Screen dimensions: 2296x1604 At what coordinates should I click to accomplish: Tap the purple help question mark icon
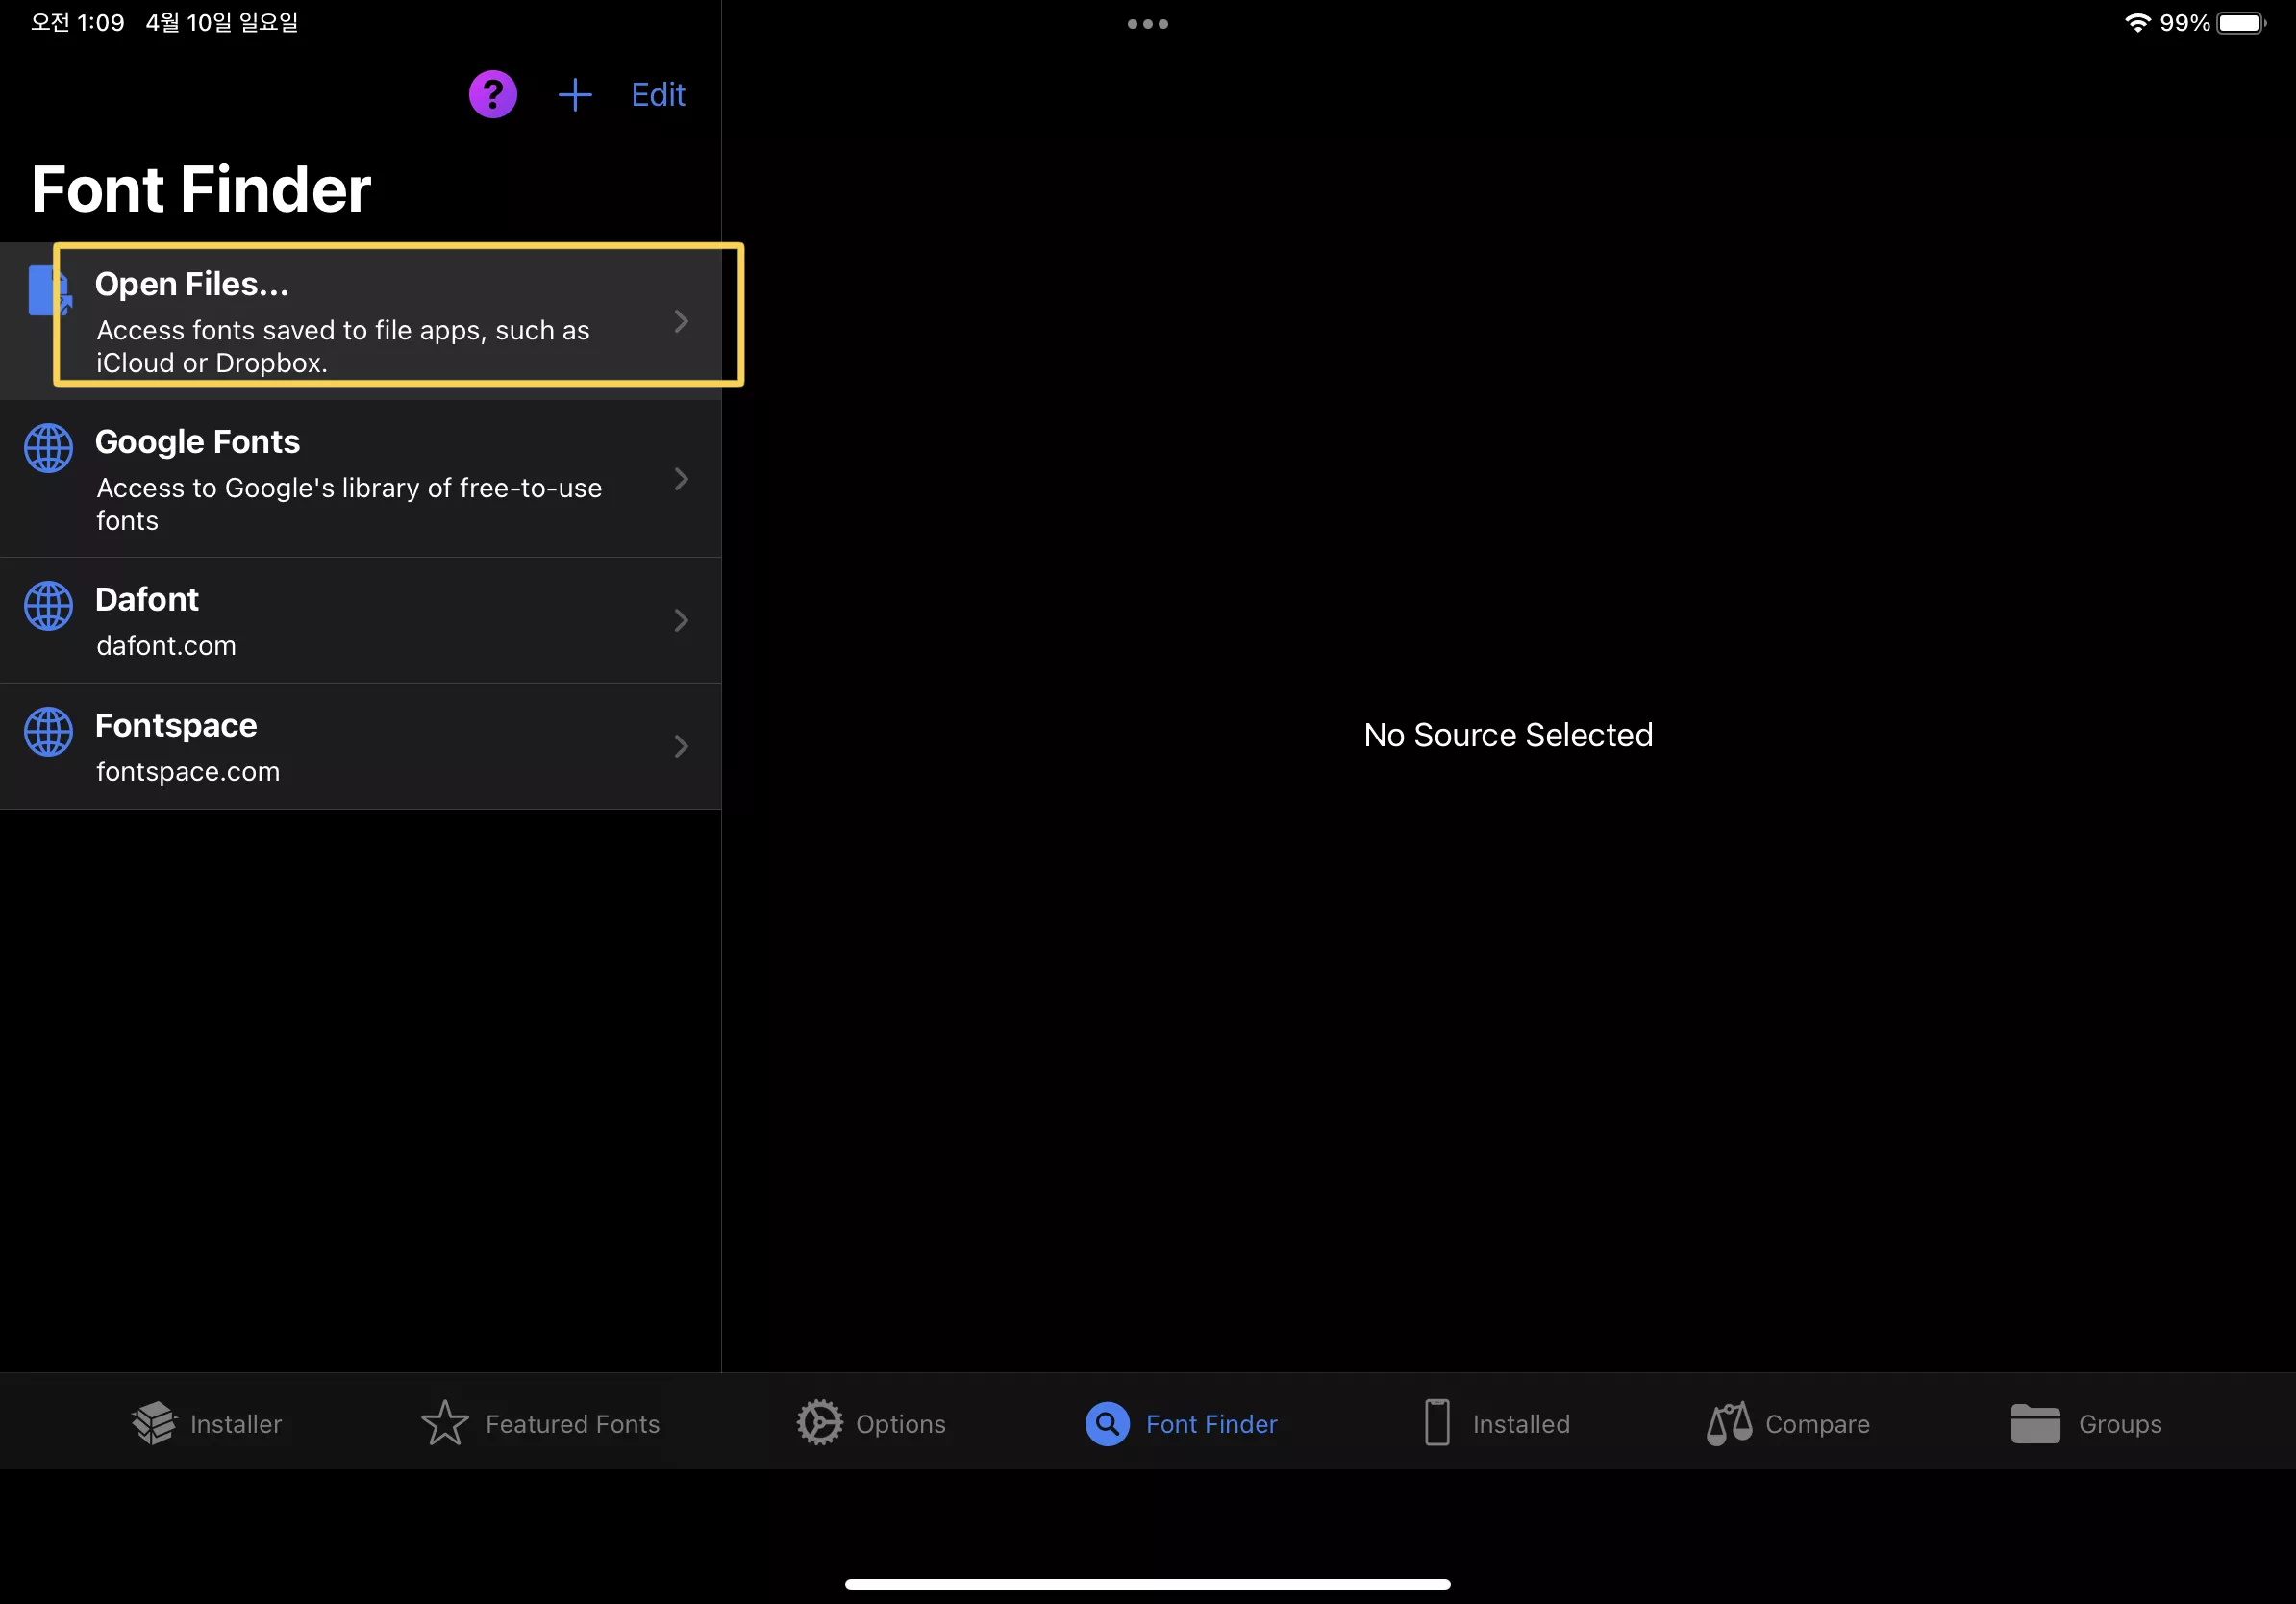point(493,95)
